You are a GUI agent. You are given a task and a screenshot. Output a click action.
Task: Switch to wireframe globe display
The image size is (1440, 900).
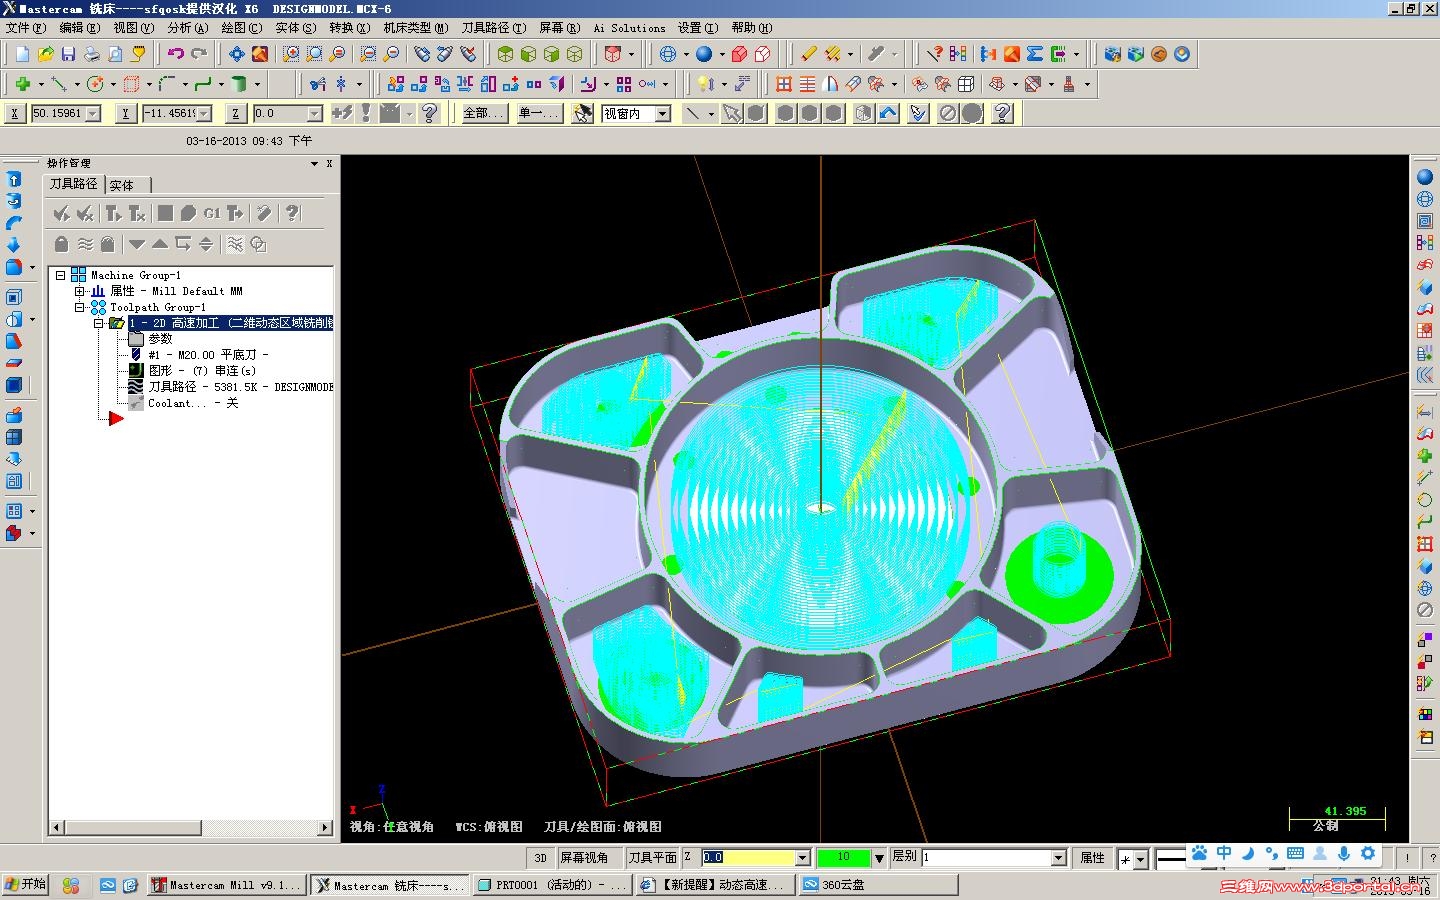click(668, 54)
